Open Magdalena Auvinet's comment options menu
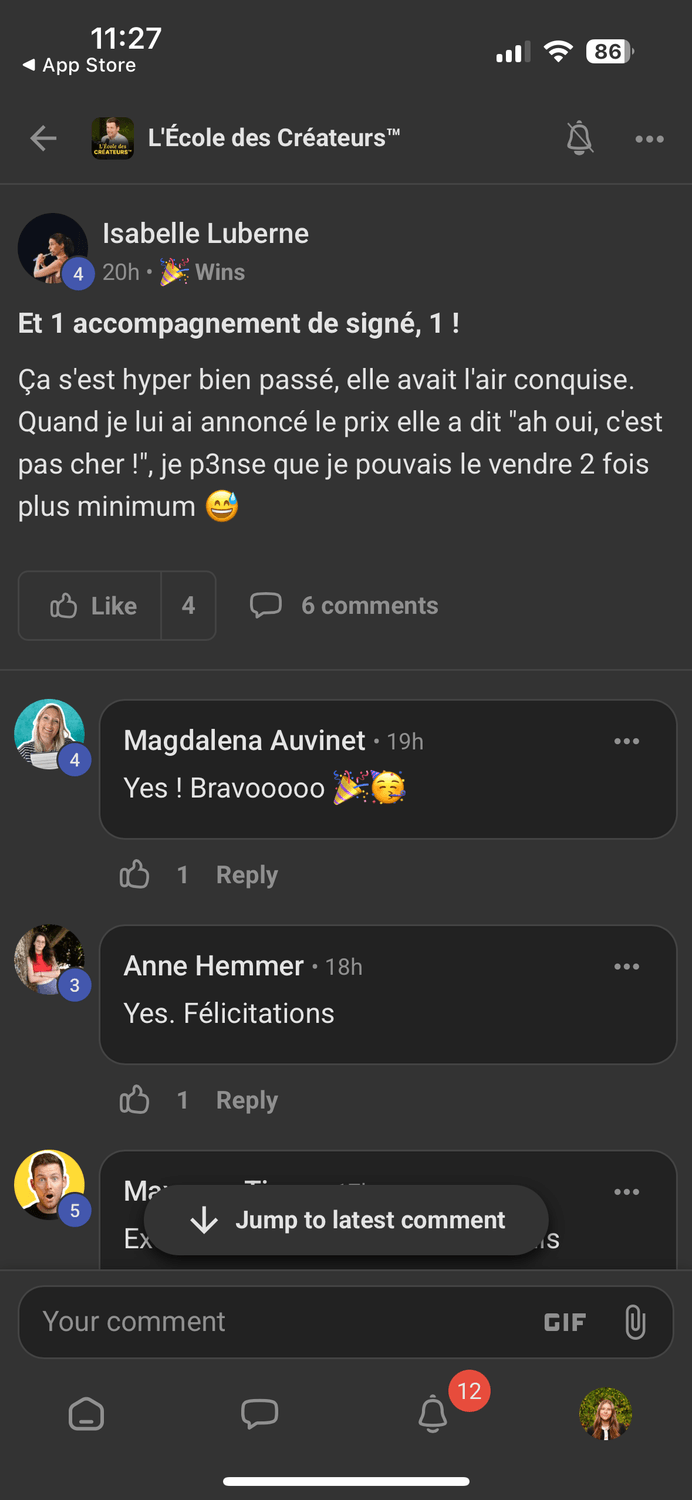Screen dimensions: 692x1500 [627, 741]
